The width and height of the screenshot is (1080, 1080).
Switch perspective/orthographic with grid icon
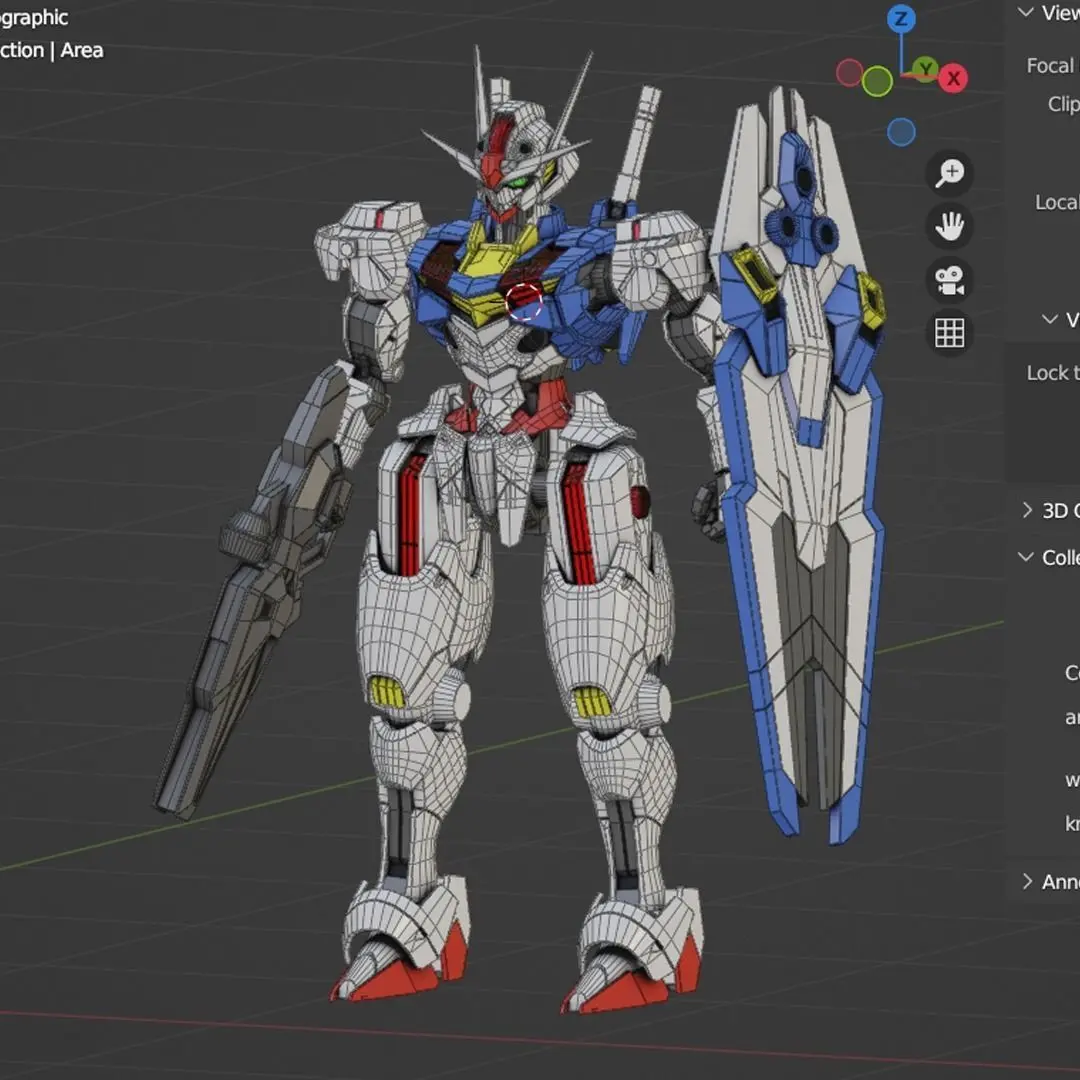[949, 333]
